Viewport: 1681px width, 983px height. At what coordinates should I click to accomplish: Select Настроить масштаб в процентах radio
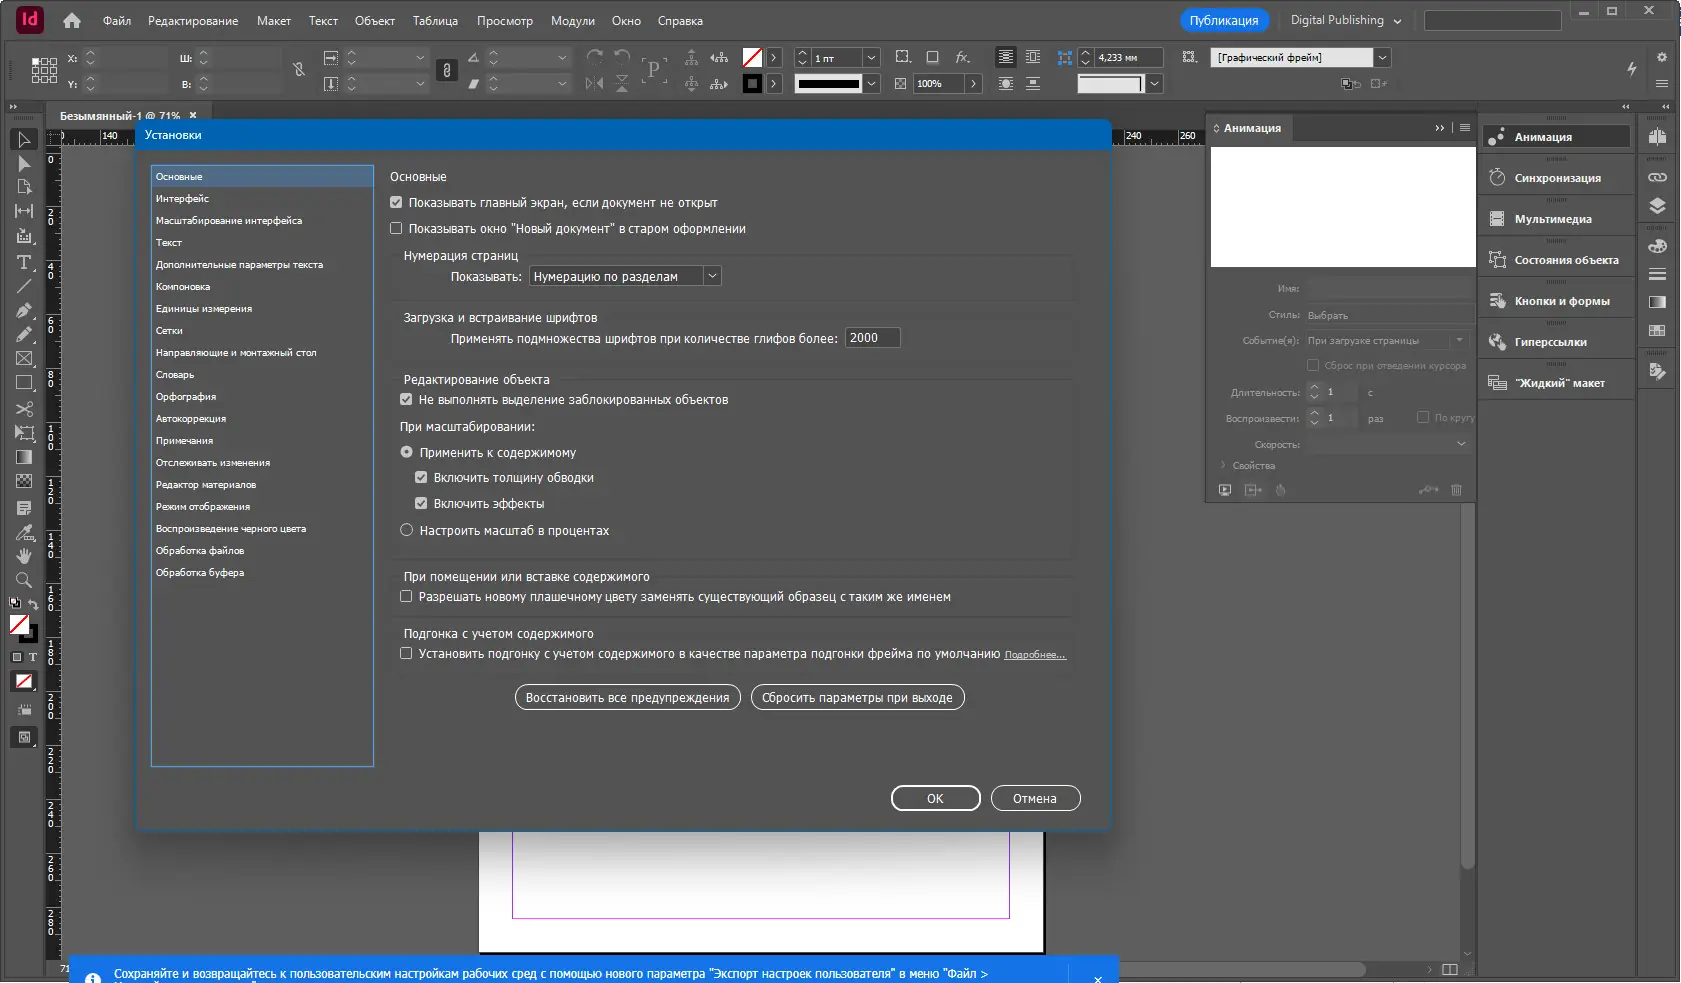pyautogui.click(x=407, y=530)
